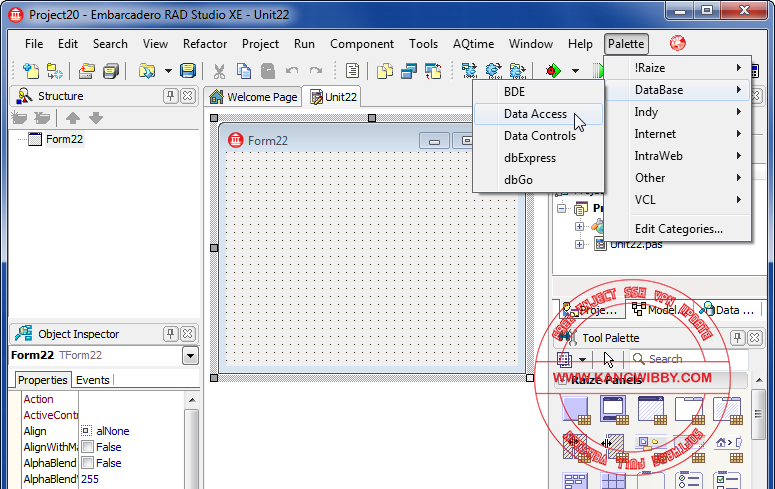The height and width of the screenshot is (489, 775).
Task: Expand the Unit22.pas tree node
Action: click(x=580, y=244)
